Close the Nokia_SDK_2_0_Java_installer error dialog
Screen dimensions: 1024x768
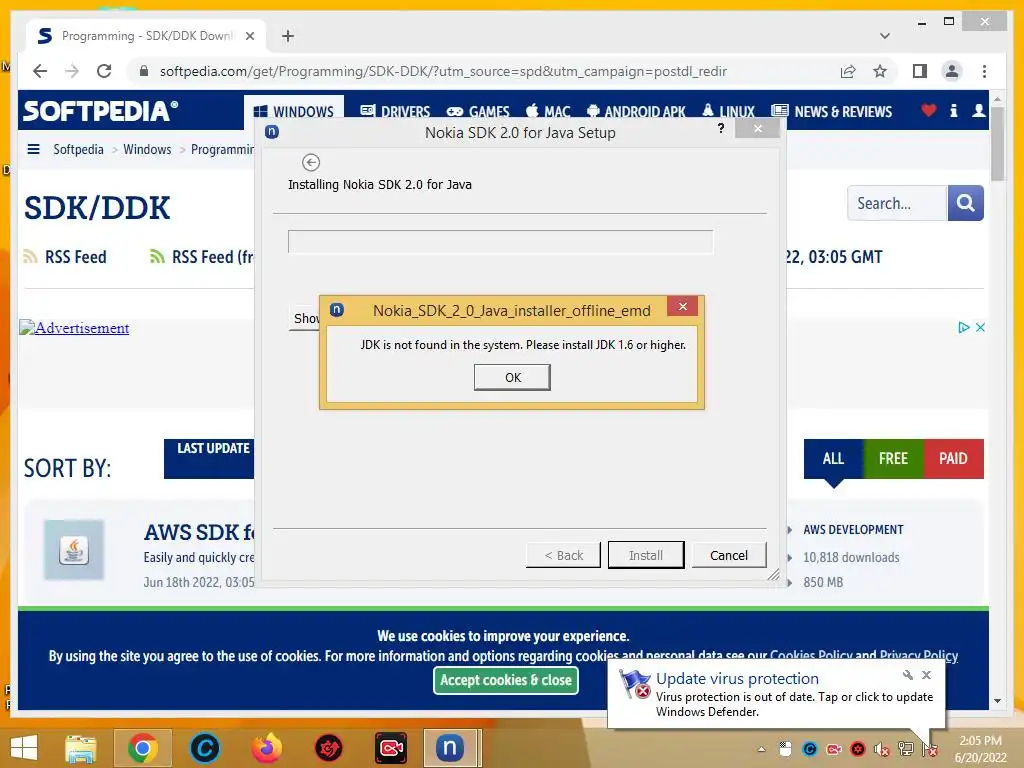pos(682,306)
